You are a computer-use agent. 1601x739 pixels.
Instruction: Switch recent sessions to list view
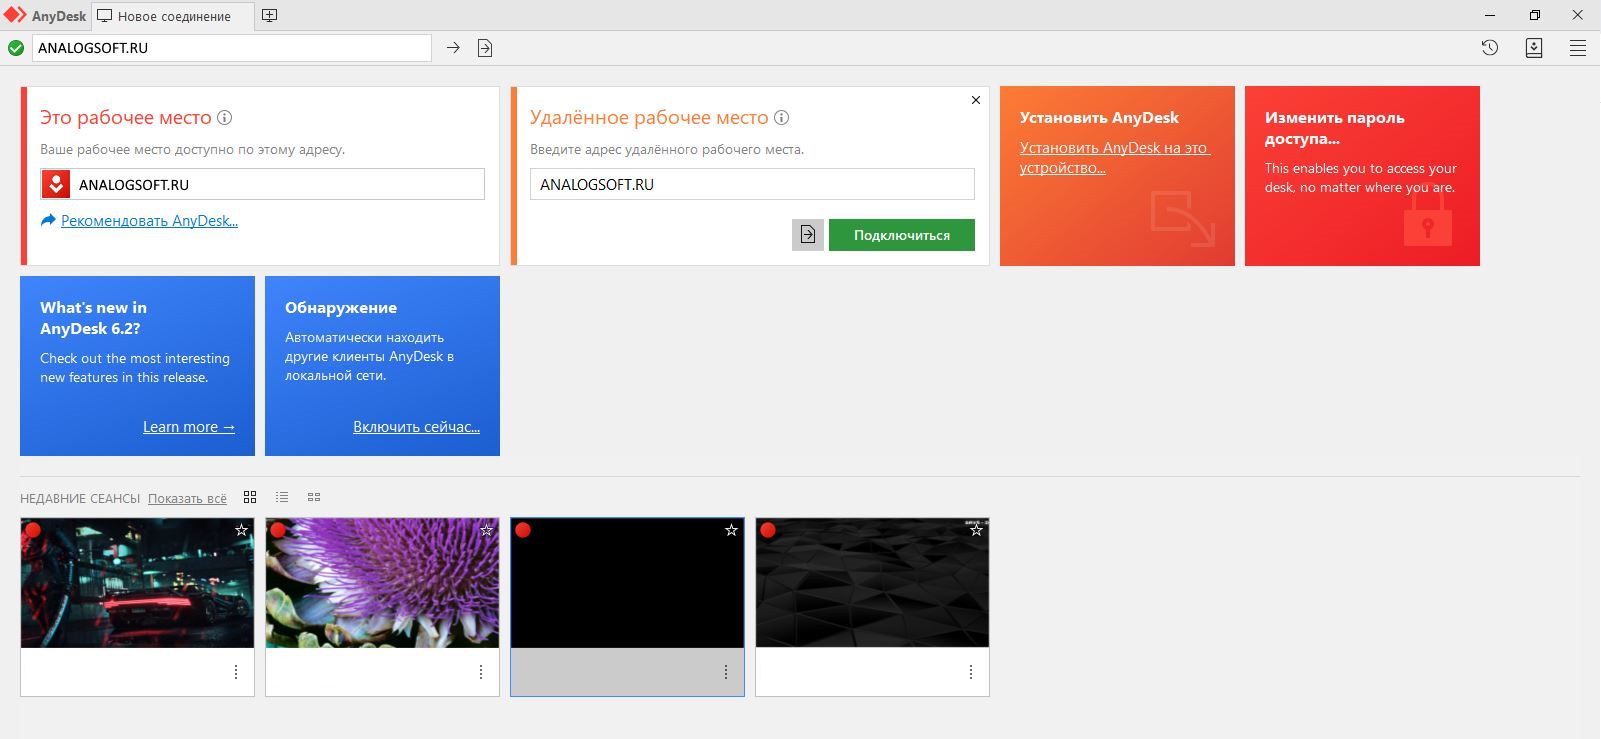(x=282, y=497)
